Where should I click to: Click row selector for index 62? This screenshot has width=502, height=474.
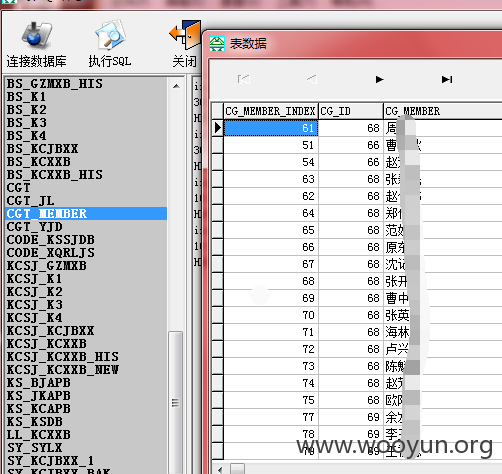click(217, 196)
